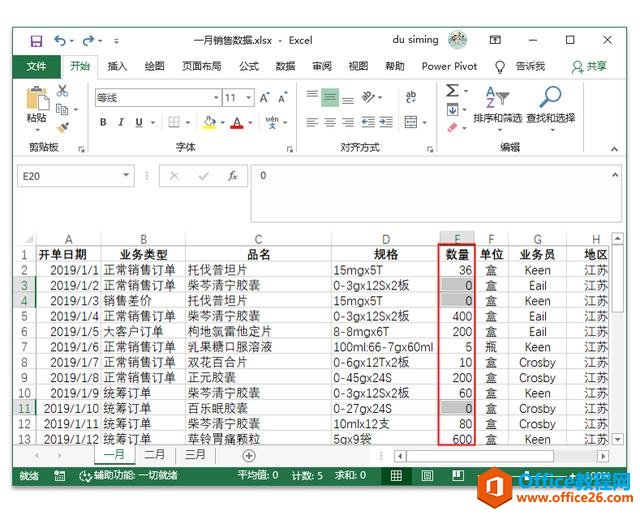Click the Fill down icon
640x515 pixels.
(452, 110)
